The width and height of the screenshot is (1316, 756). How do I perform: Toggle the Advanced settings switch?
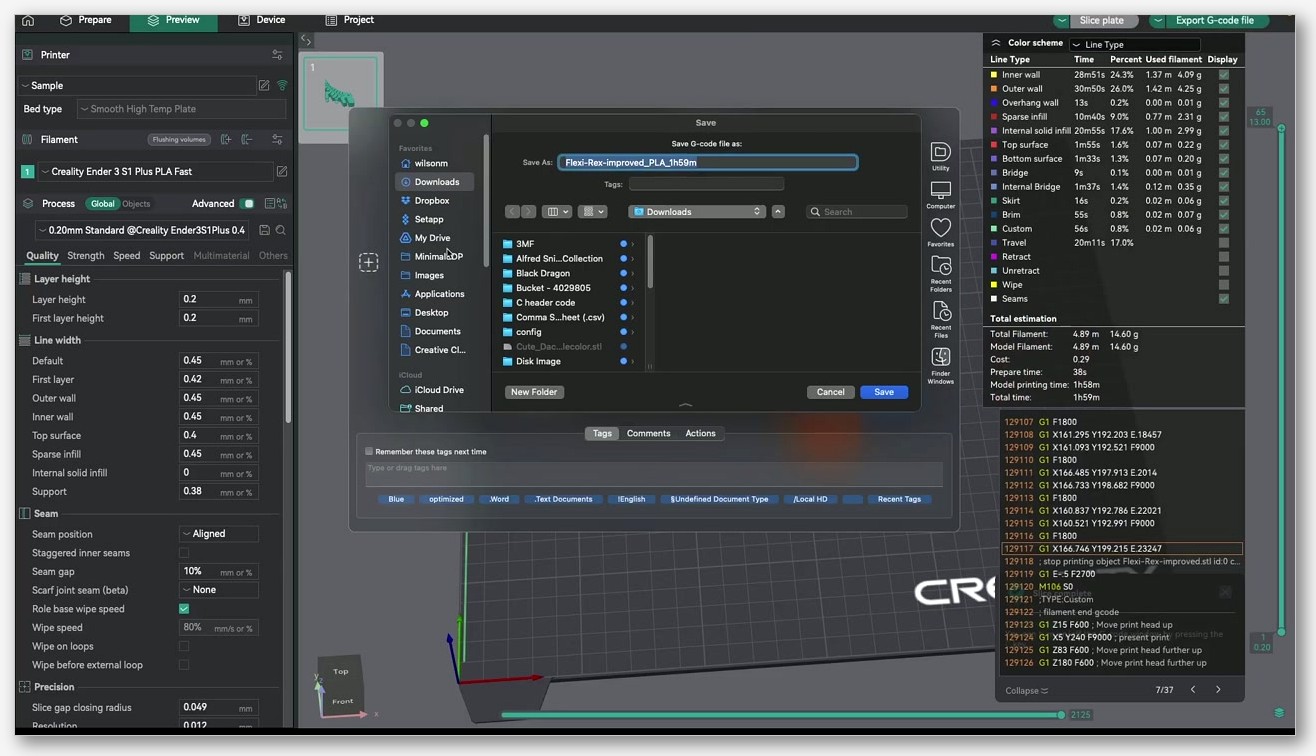[247, 204]
